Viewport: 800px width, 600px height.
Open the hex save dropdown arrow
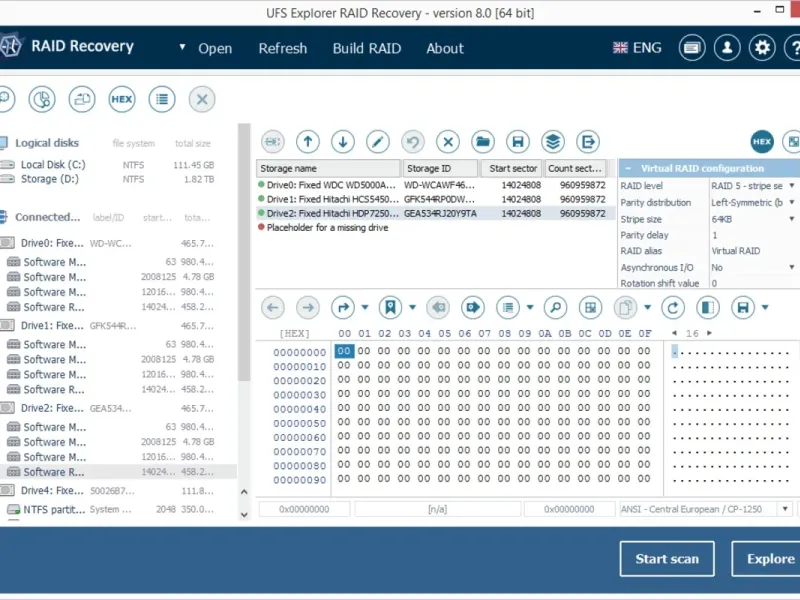tap(765, 307)
